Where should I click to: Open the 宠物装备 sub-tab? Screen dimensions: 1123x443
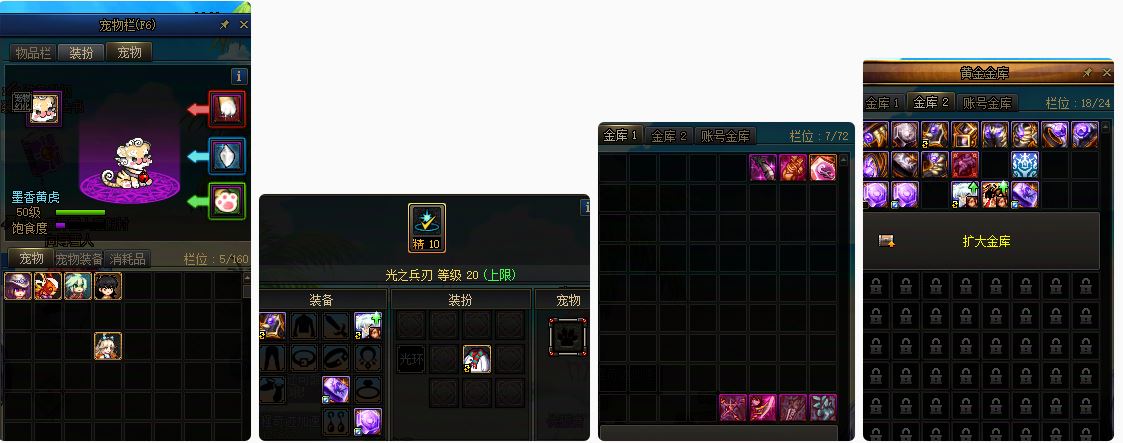click(79, 259)
